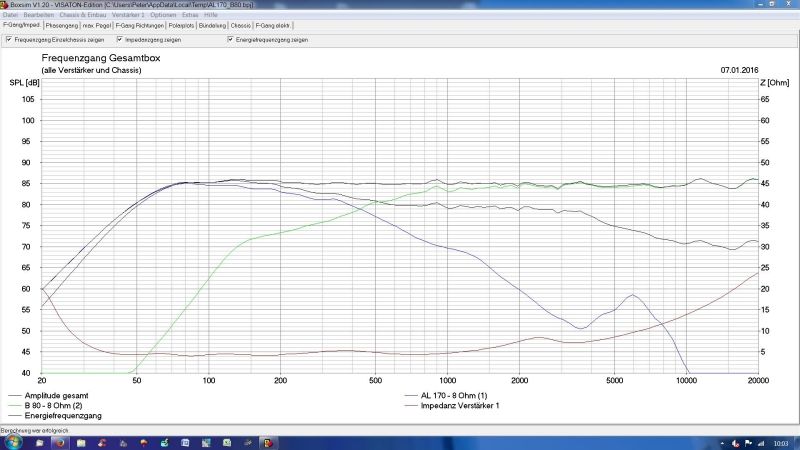
Task: Switch to the Phasengang tab
Action: [61, 25]
